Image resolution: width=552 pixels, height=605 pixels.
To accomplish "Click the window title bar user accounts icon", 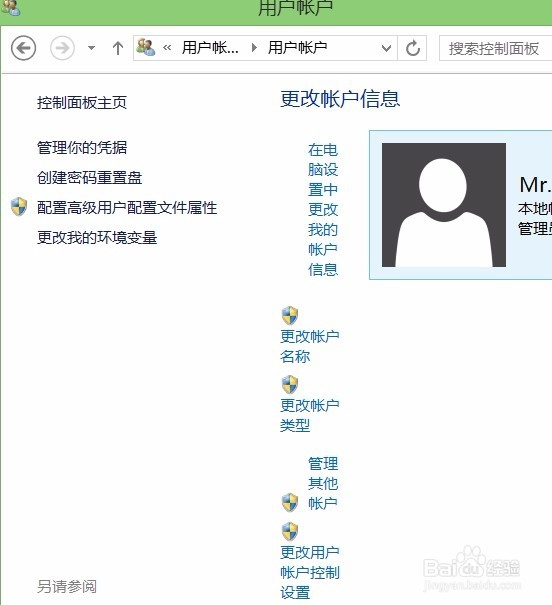I will point(10,7).
